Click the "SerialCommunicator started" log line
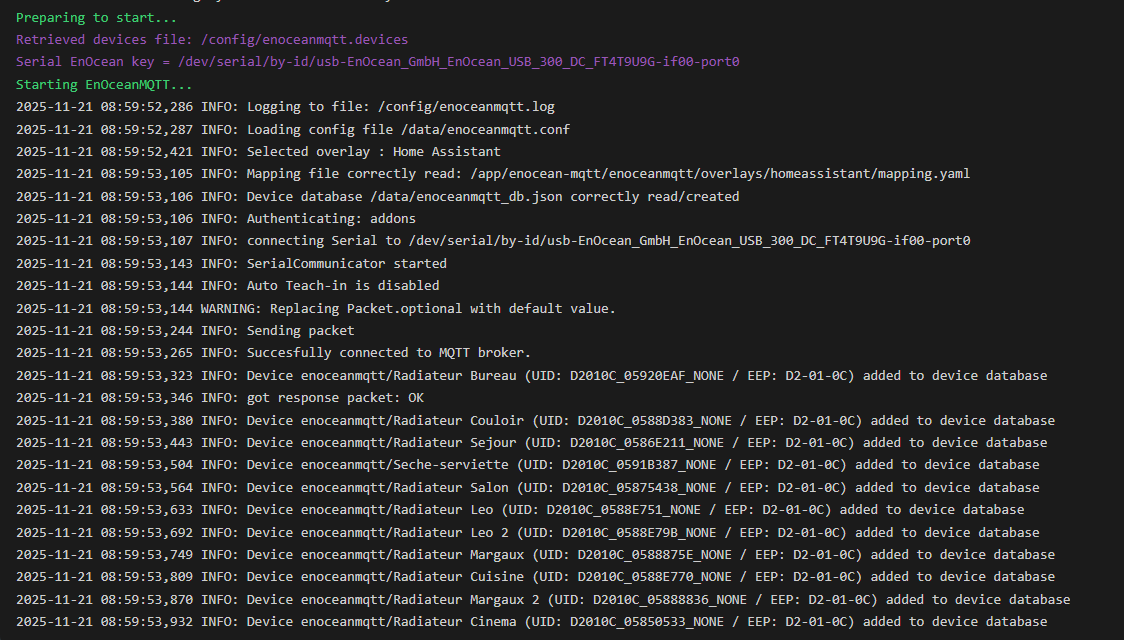Viewport: 1124px width, 640px height. click(x=346, y=264)
